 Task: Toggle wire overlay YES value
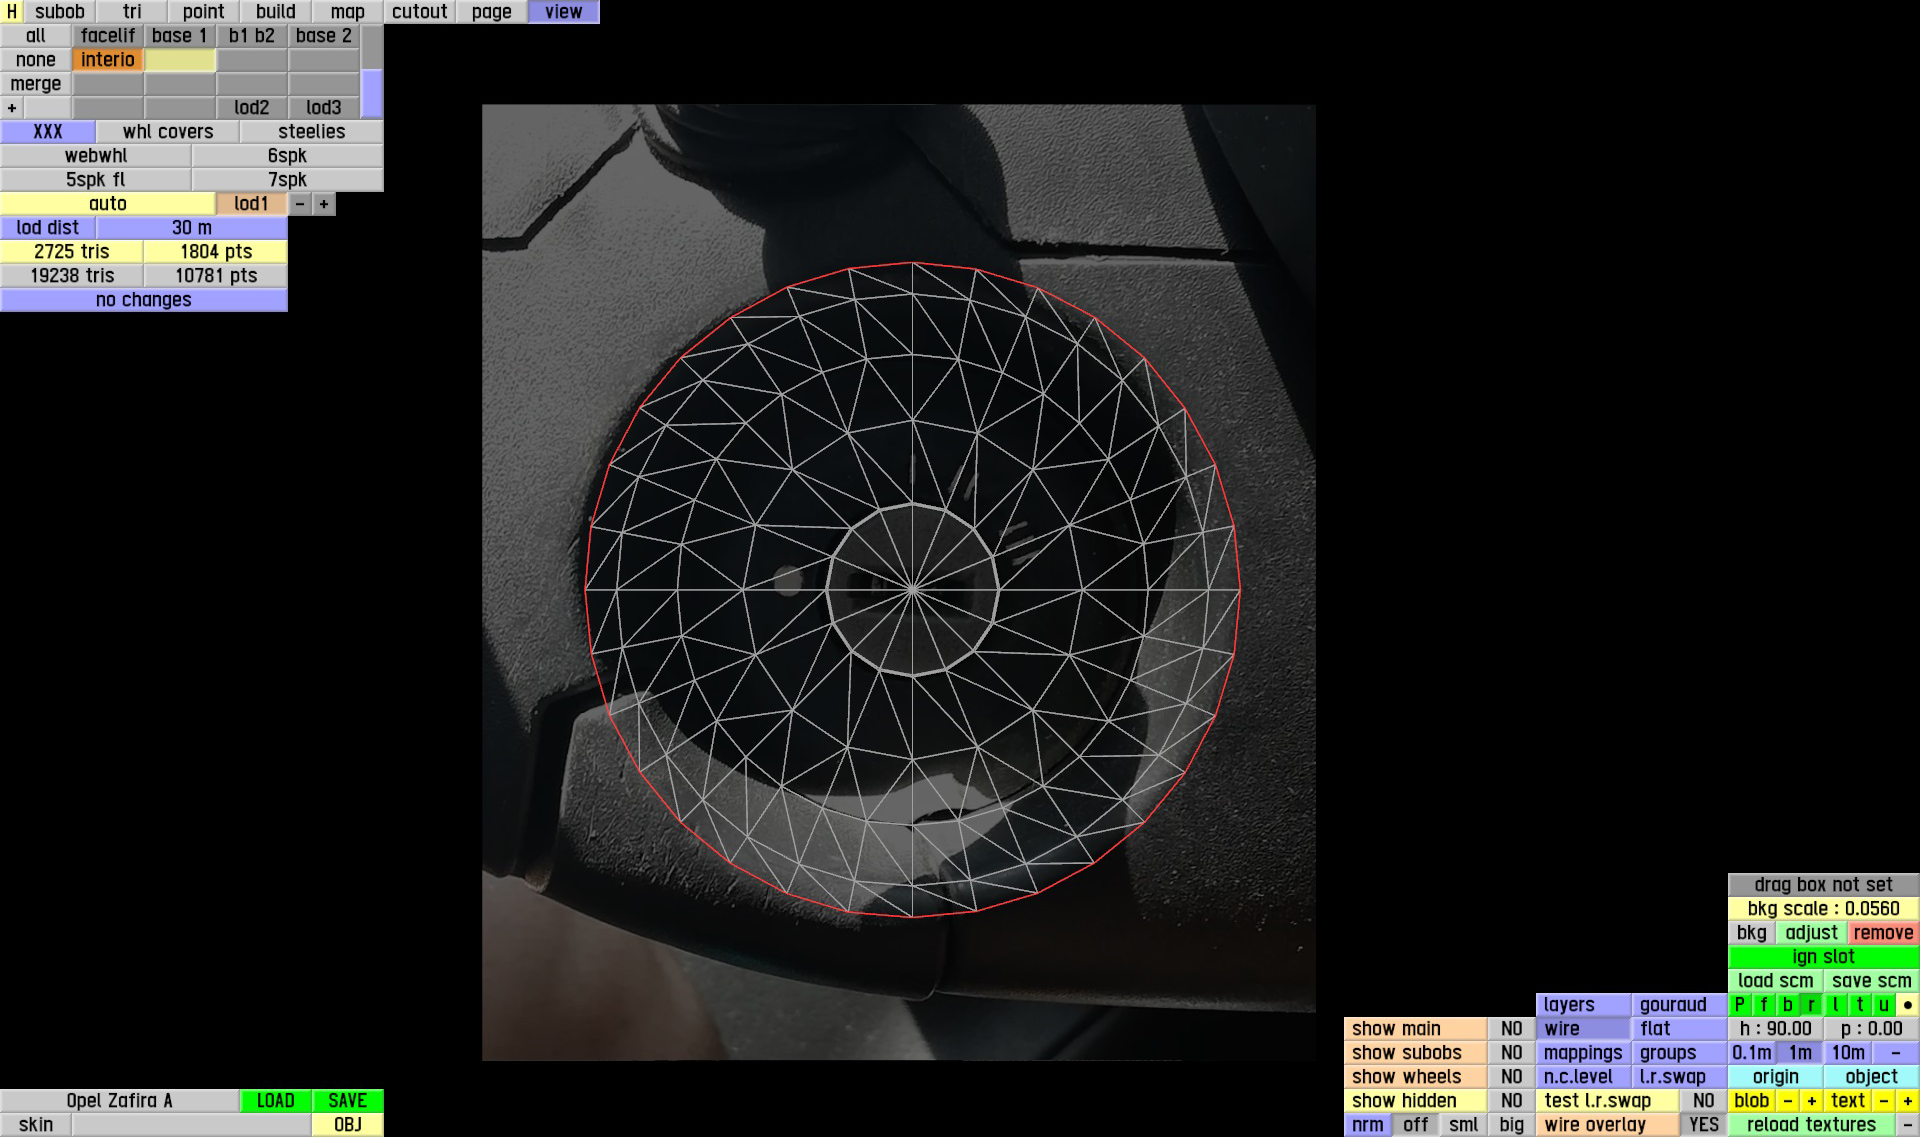coord(1703,1125)
